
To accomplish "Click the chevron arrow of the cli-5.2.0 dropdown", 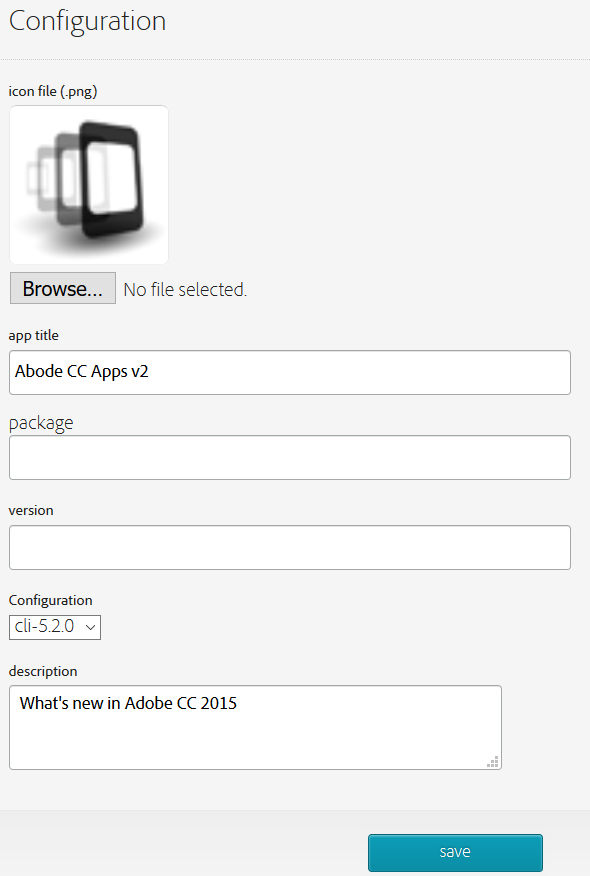I will 90,627.
